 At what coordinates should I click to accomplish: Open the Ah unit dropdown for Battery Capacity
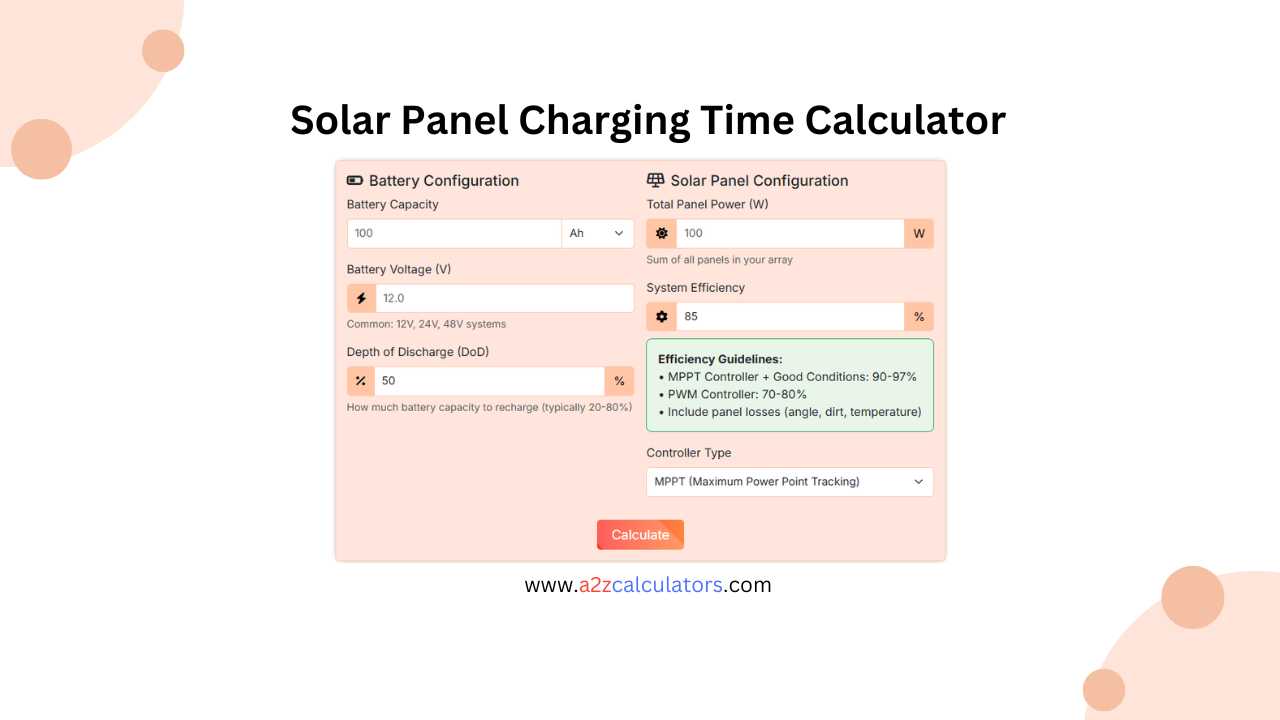pos(597,233)
